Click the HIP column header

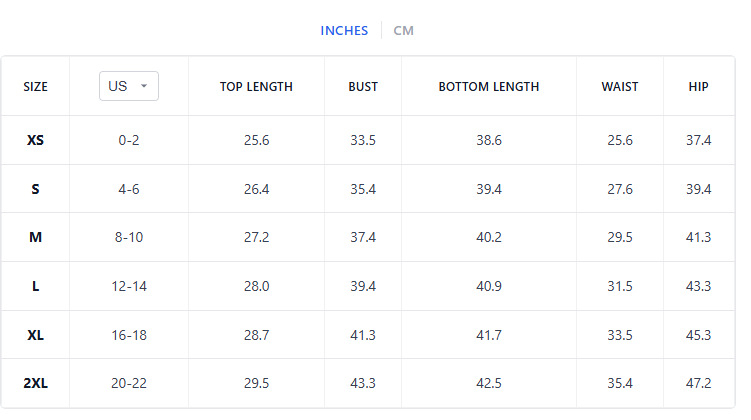tap(698, 87)
